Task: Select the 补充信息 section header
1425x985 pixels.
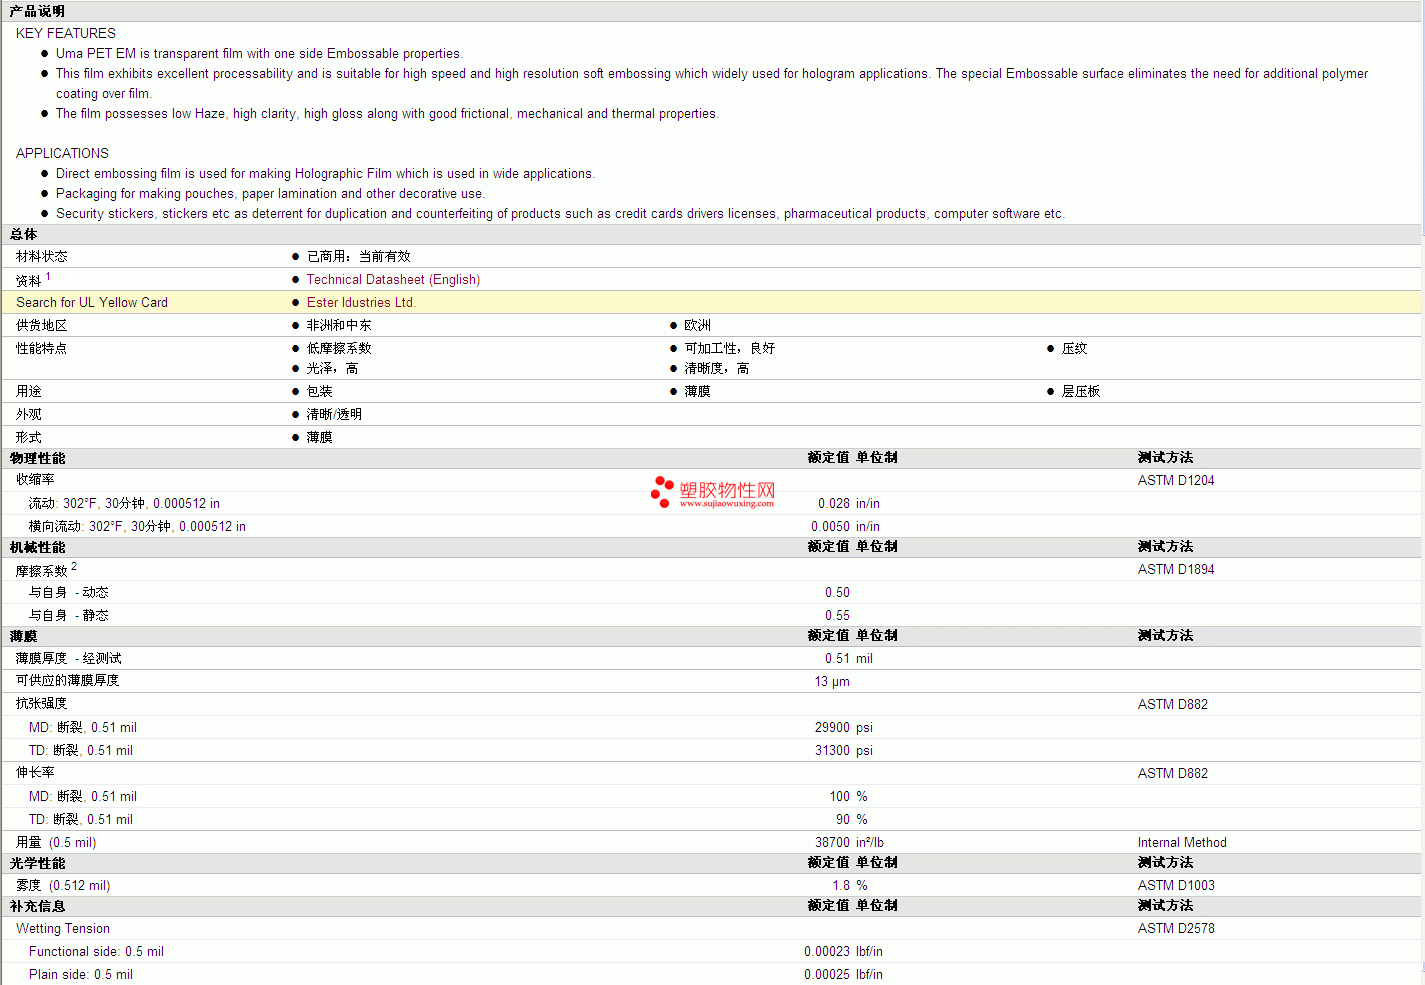Action: click(x=38, y=907)
